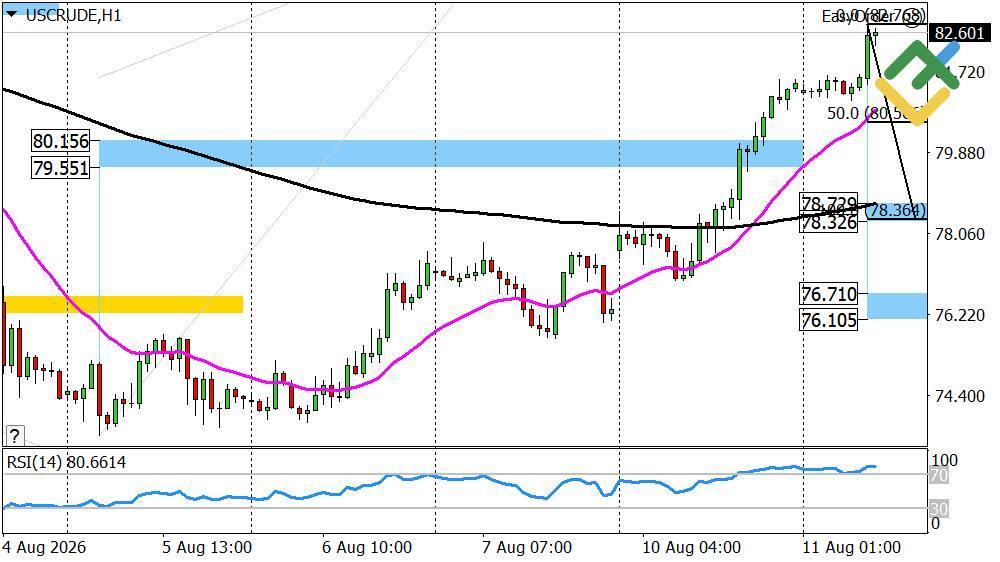Open the USCRUDE,H1 chart dropdown arrow
Screen dimensions: 1000x562
click(x=11, y=13)
